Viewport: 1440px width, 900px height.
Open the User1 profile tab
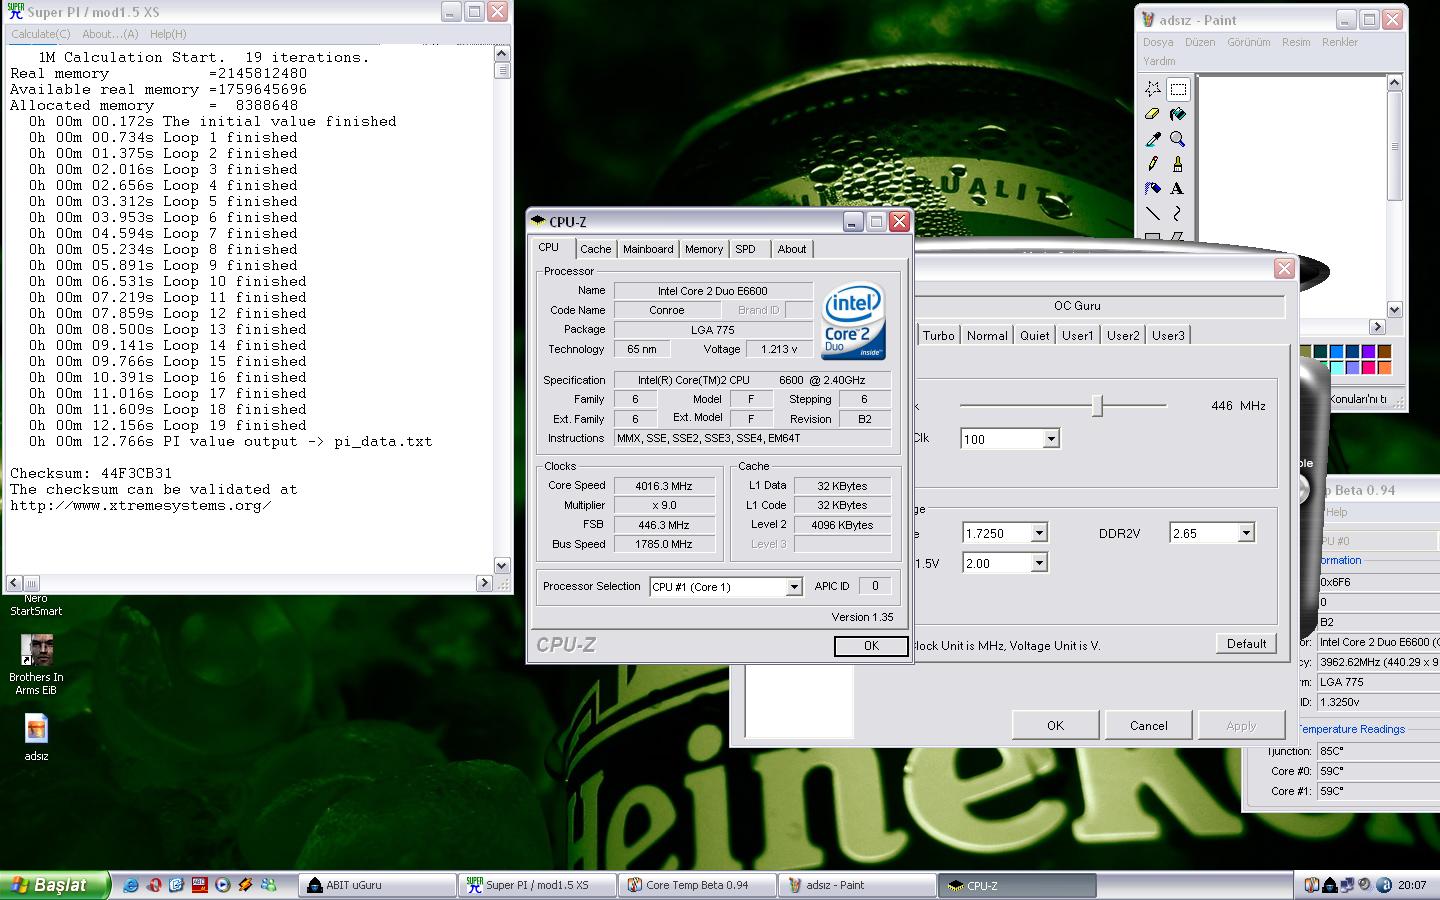1077,336
